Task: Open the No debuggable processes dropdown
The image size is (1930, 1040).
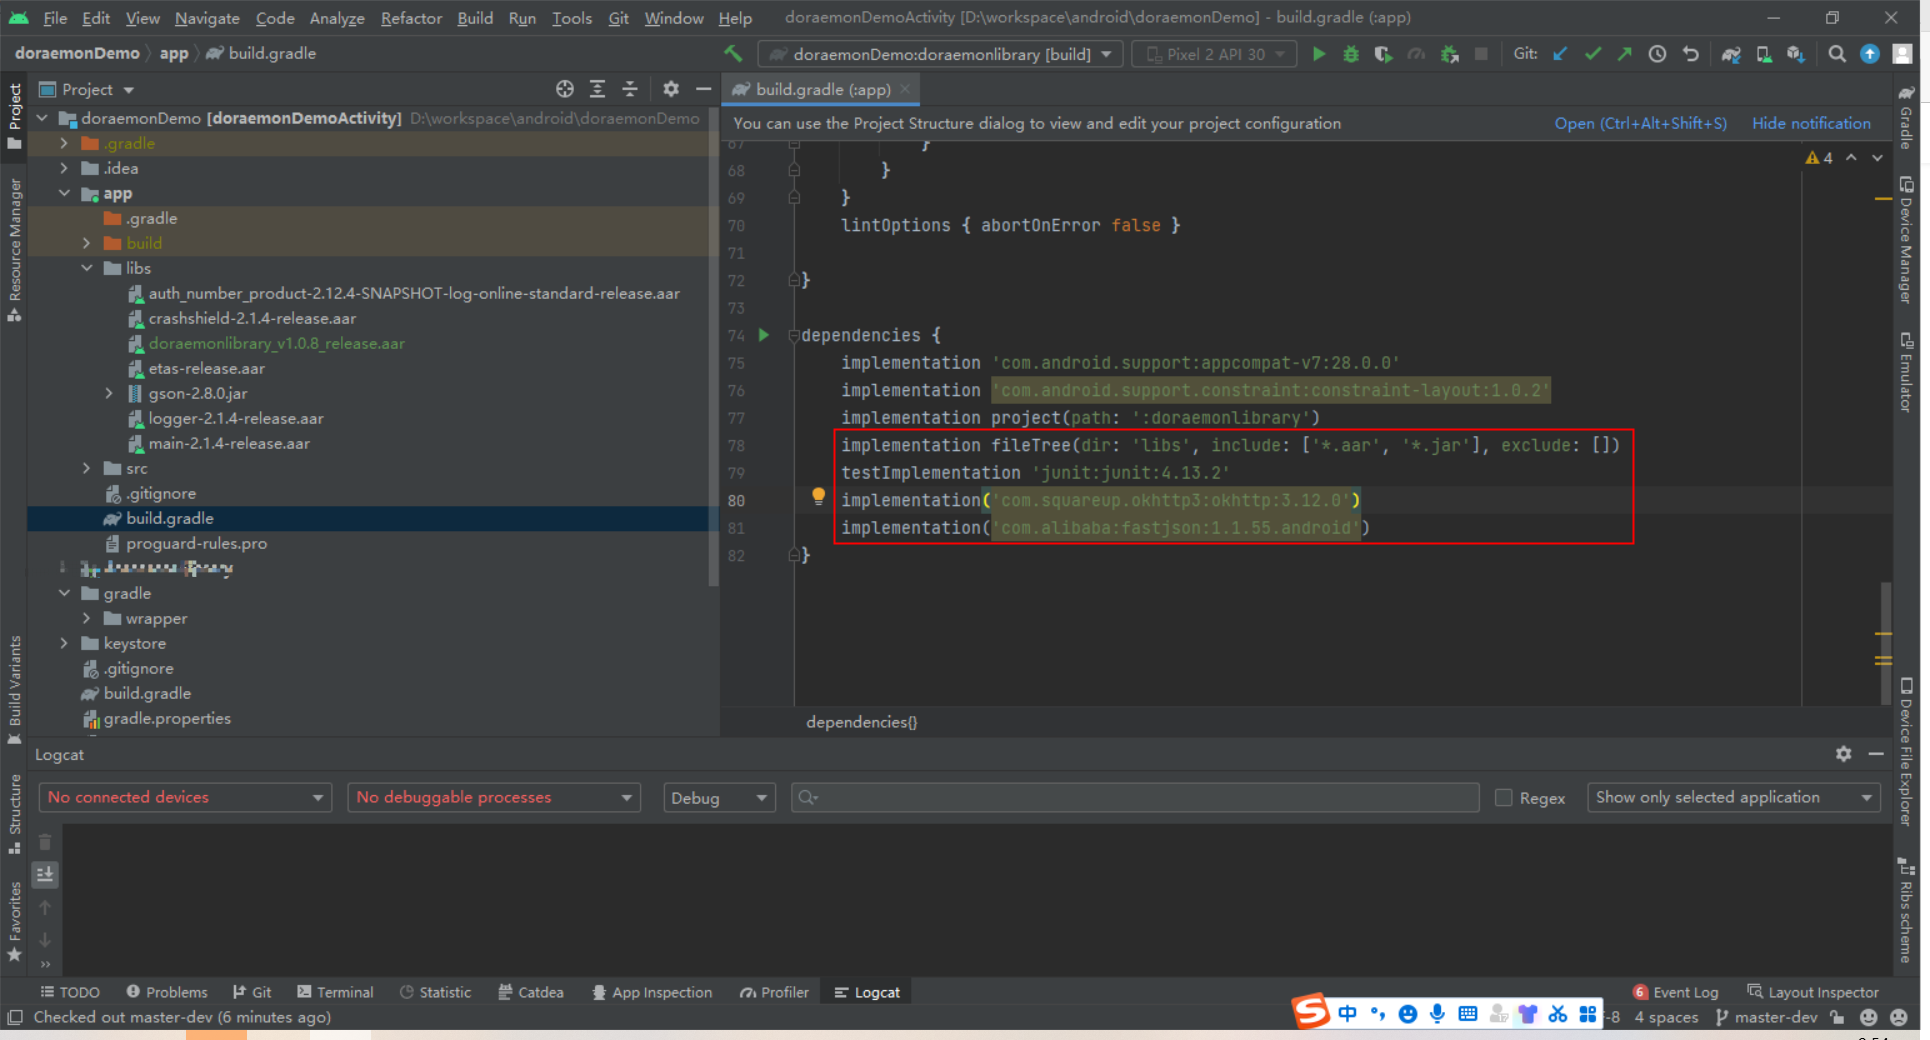Action: [x=494, y=797]
